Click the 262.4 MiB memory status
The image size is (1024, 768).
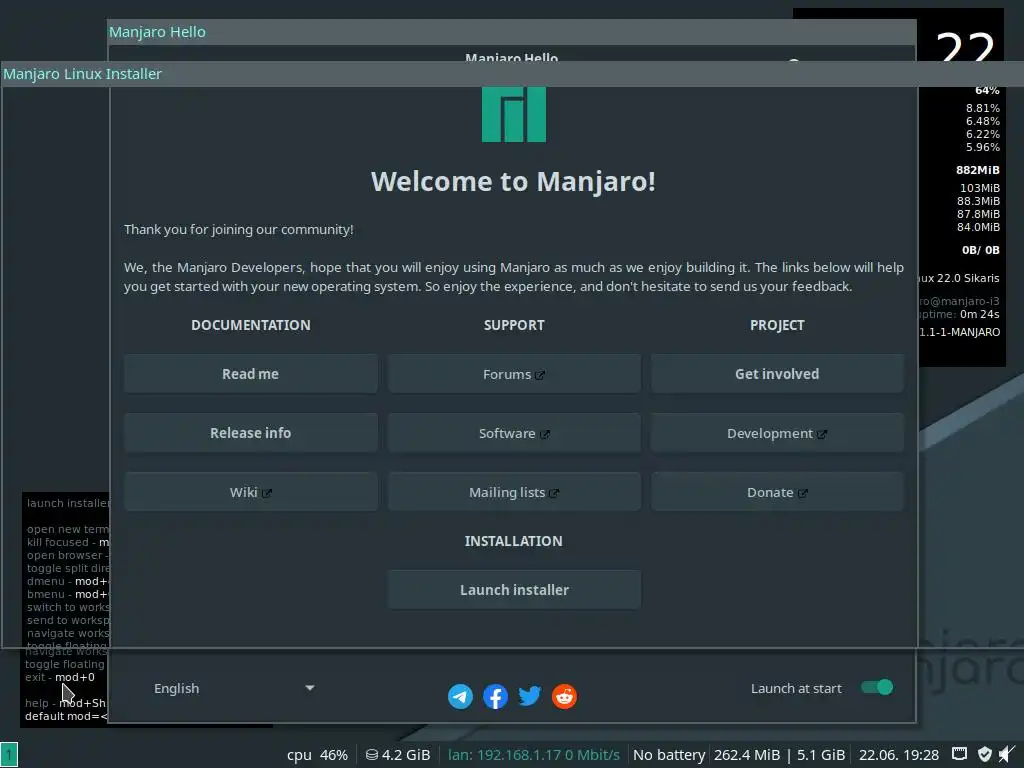pos(747,755)
